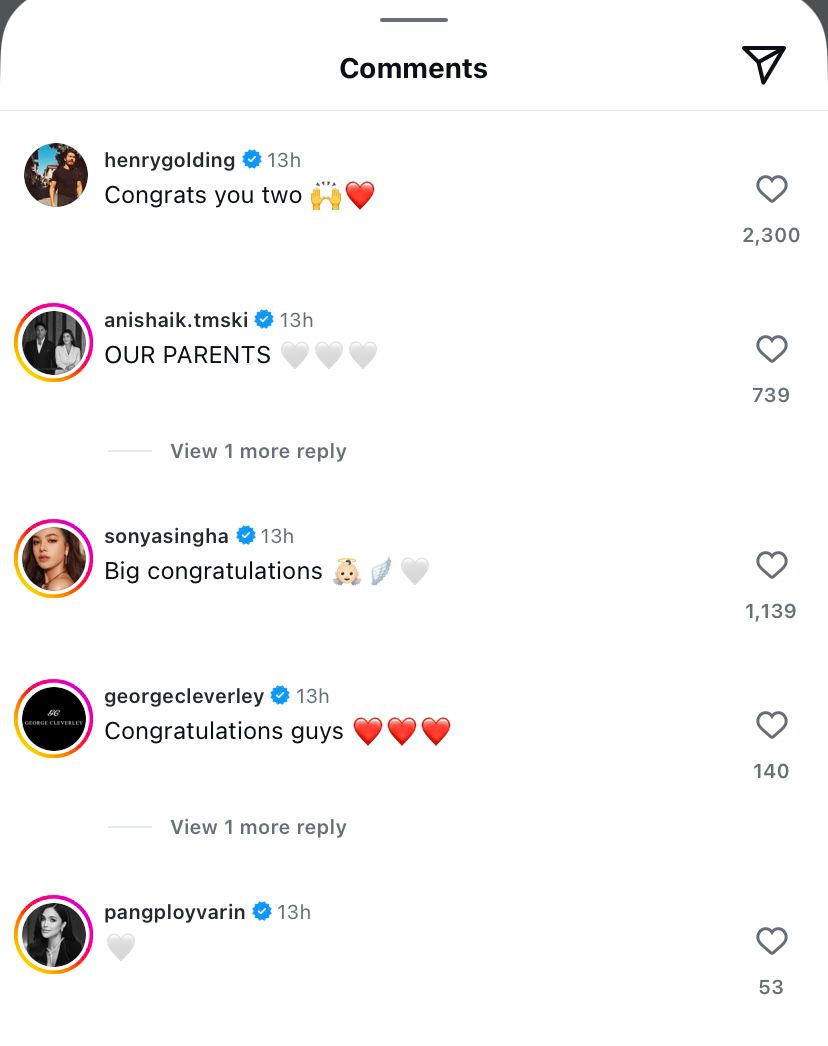
Task: Open the sonyasingha username link
Action: click(166, 536)
